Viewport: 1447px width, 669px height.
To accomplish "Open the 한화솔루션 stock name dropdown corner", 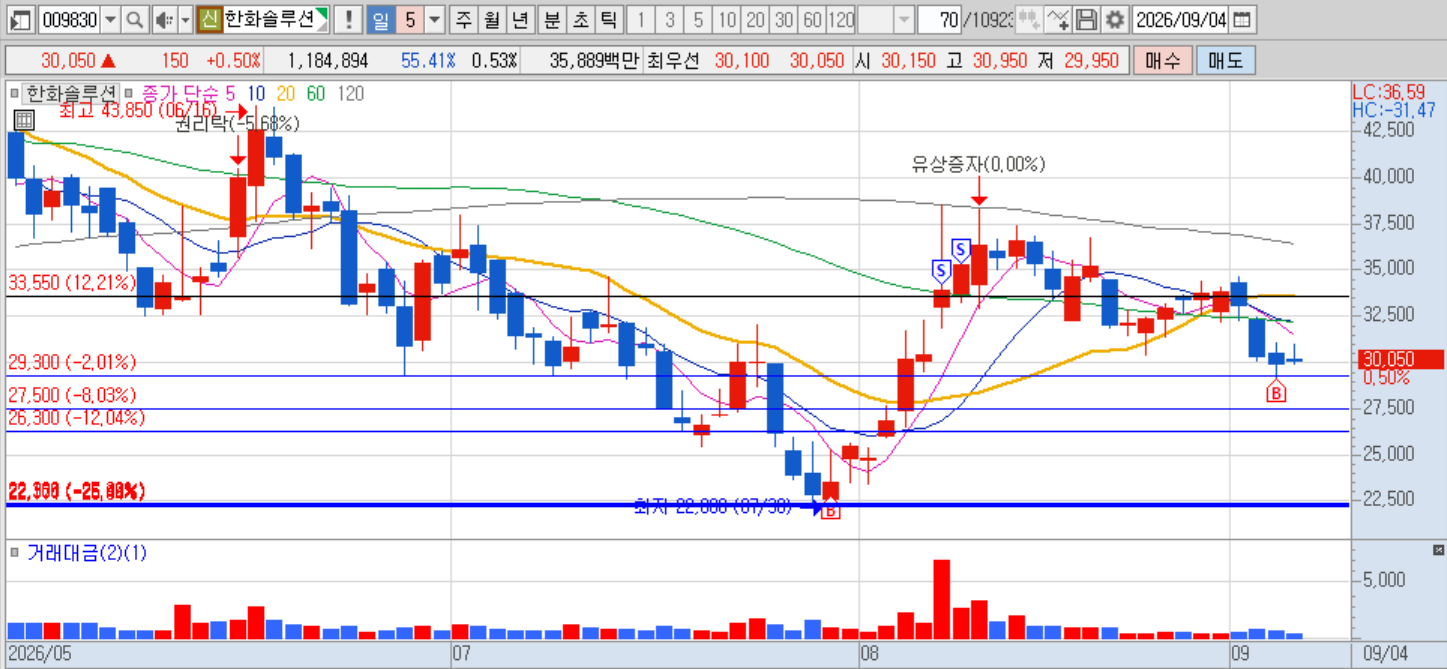I will click(x=323, y=14).
